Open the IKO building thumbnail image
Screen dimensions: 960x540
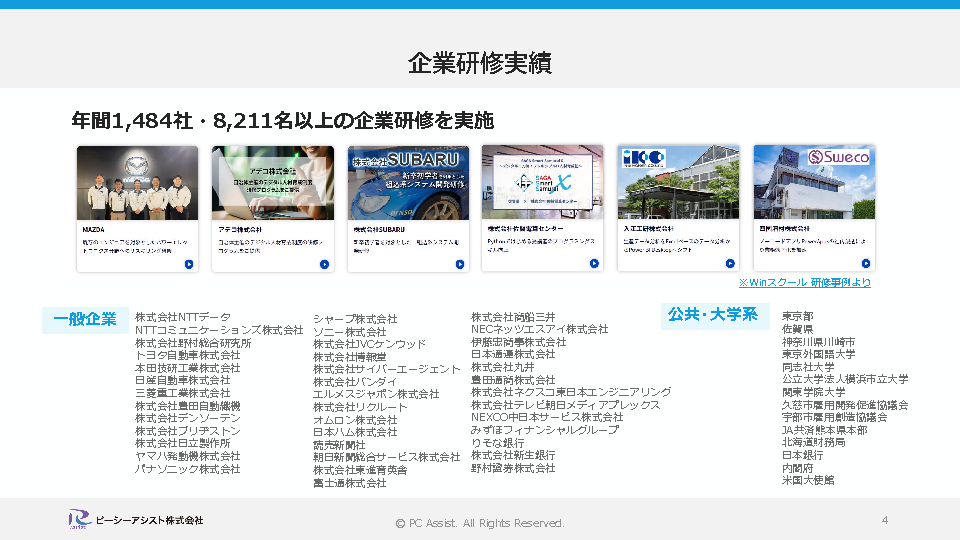tap(678, 183)
